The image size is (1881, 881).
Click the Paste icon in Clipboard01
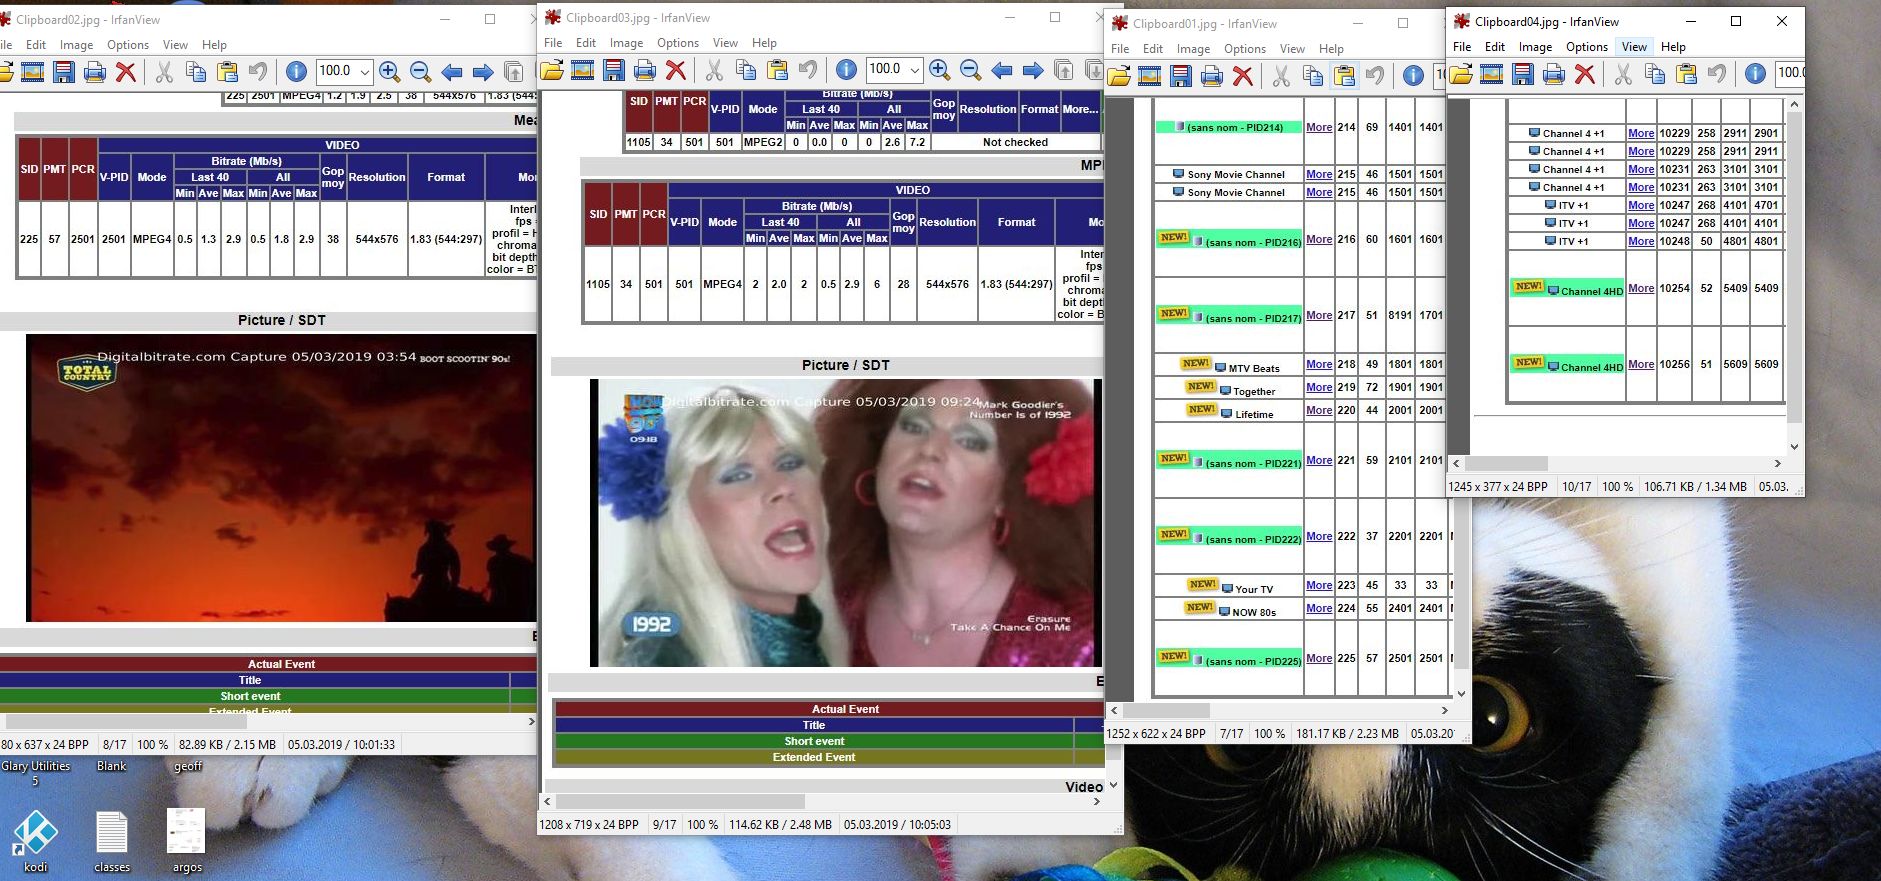1345,76
